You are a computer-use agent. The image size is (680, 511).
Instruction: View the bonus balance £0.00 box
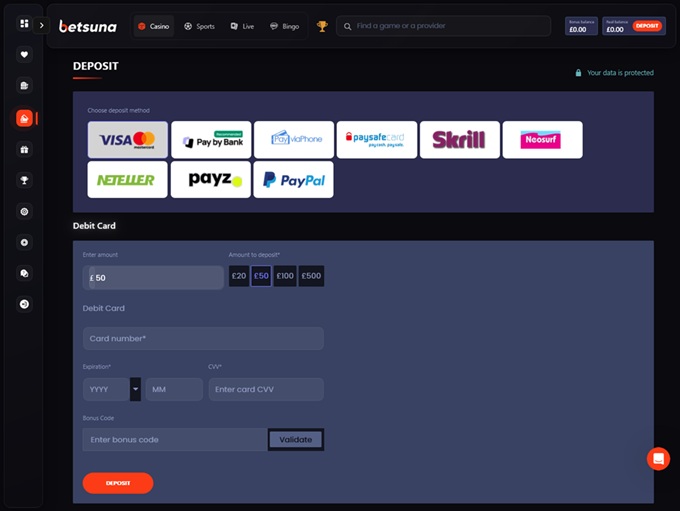[581, 26]
